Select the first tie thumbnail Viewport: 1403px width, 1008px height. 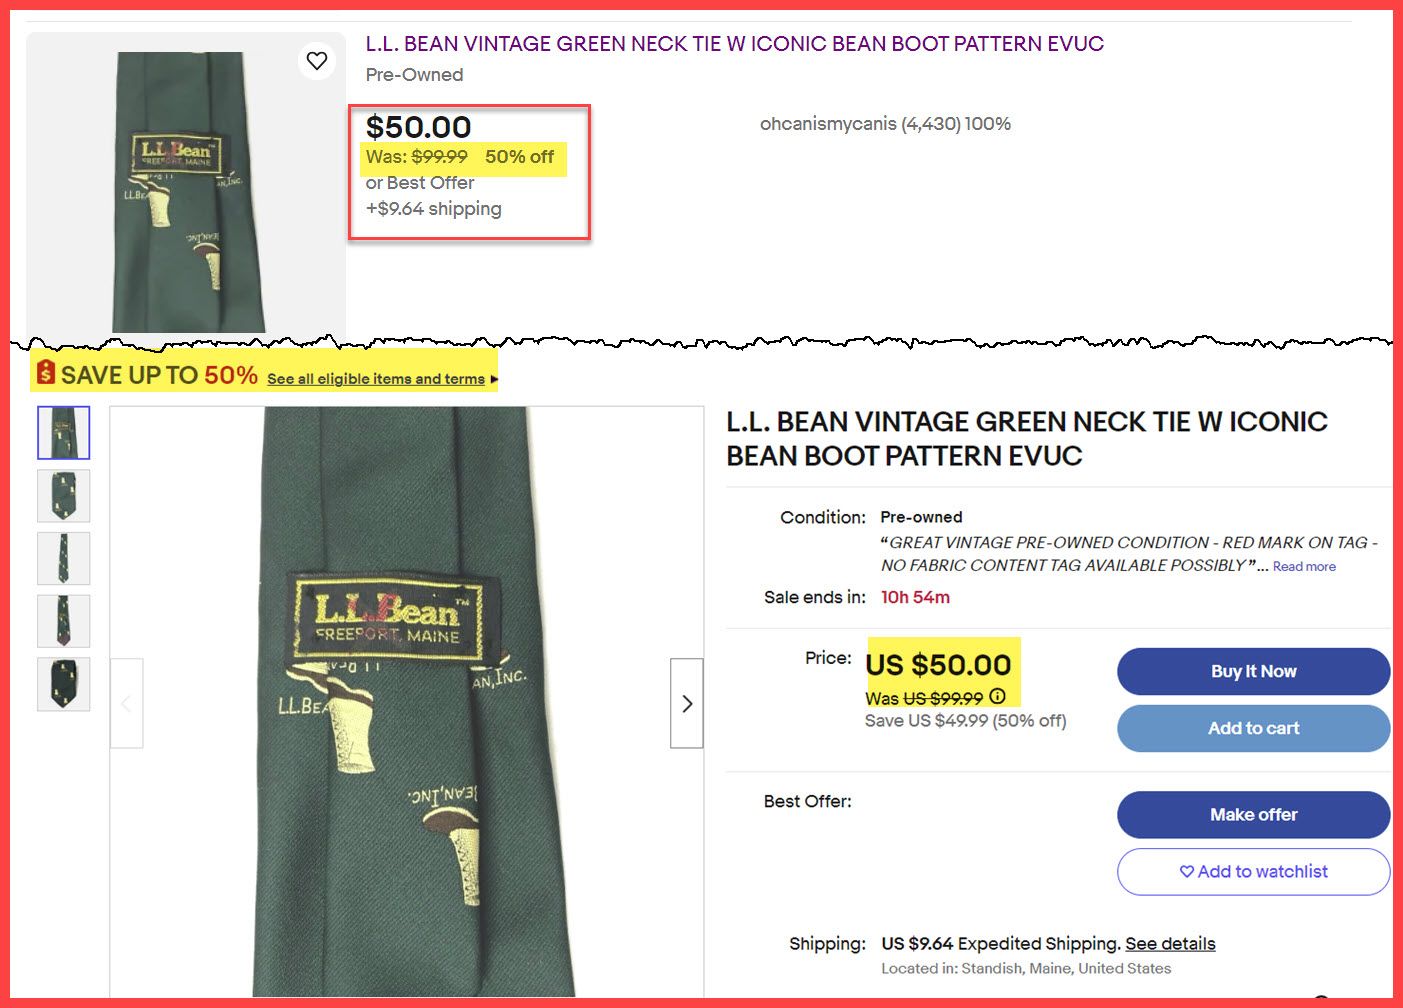(64, 433)
